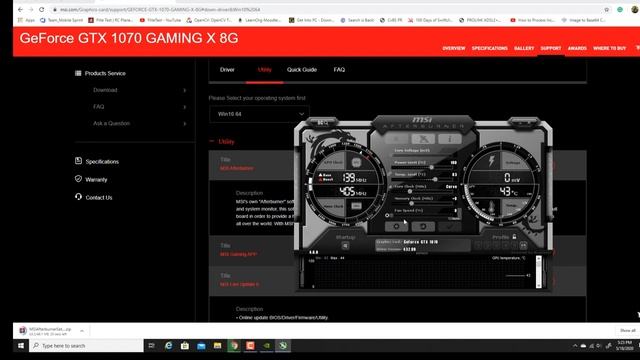Open the MSI Afterburner download link
This screenshot has height=360, width=640.
[x=237, y=168]
